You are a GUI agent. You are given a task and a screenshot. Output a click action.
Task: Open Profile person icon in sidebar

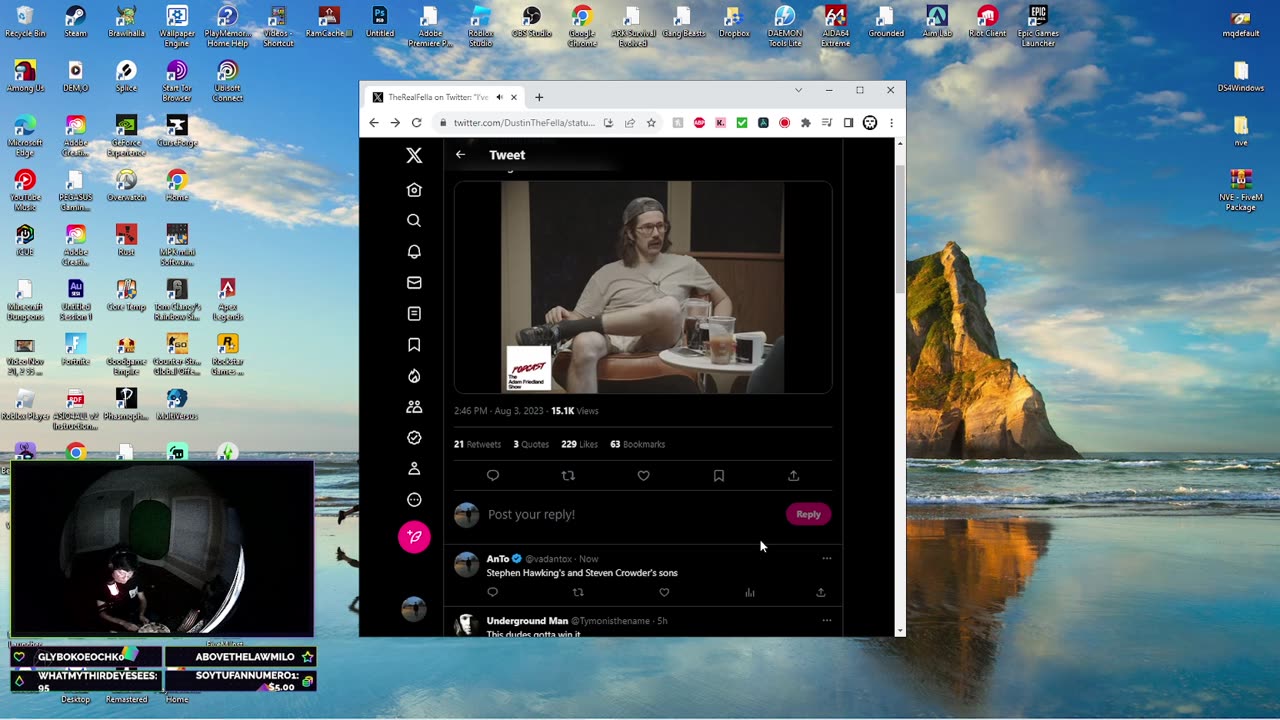click(x=414, y=469)
